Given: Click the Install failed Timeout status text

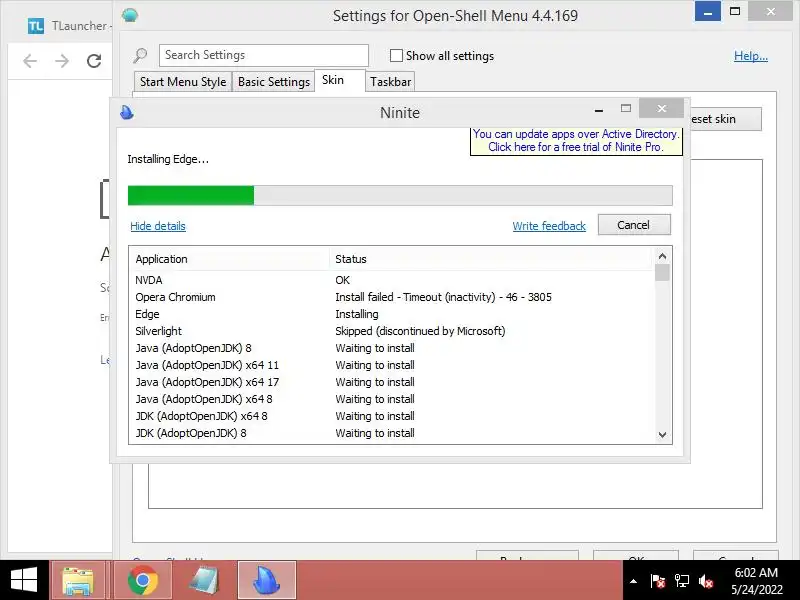Looking at the screenshot, I should point(443,297).
